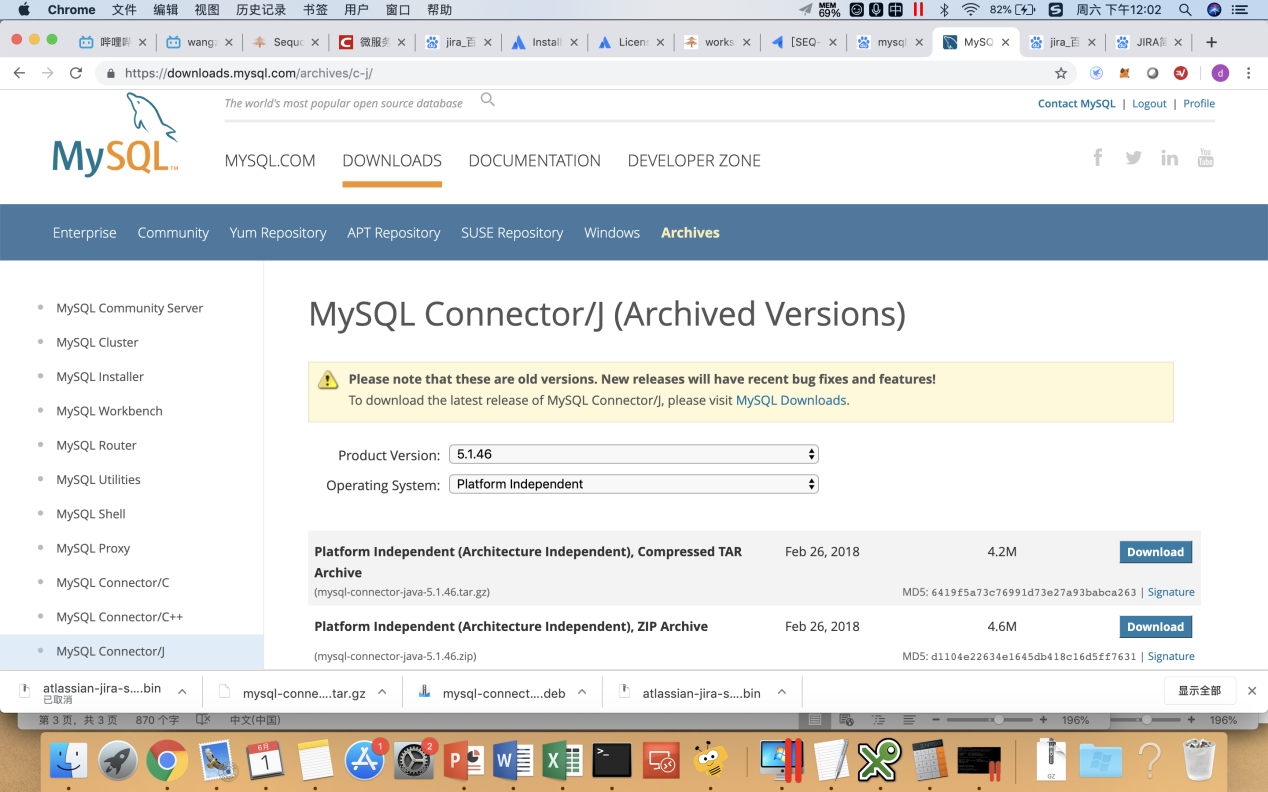Screen dimensions: 1268x792
Task: Open the Yum Repository tab
Action: pos(278,232)
